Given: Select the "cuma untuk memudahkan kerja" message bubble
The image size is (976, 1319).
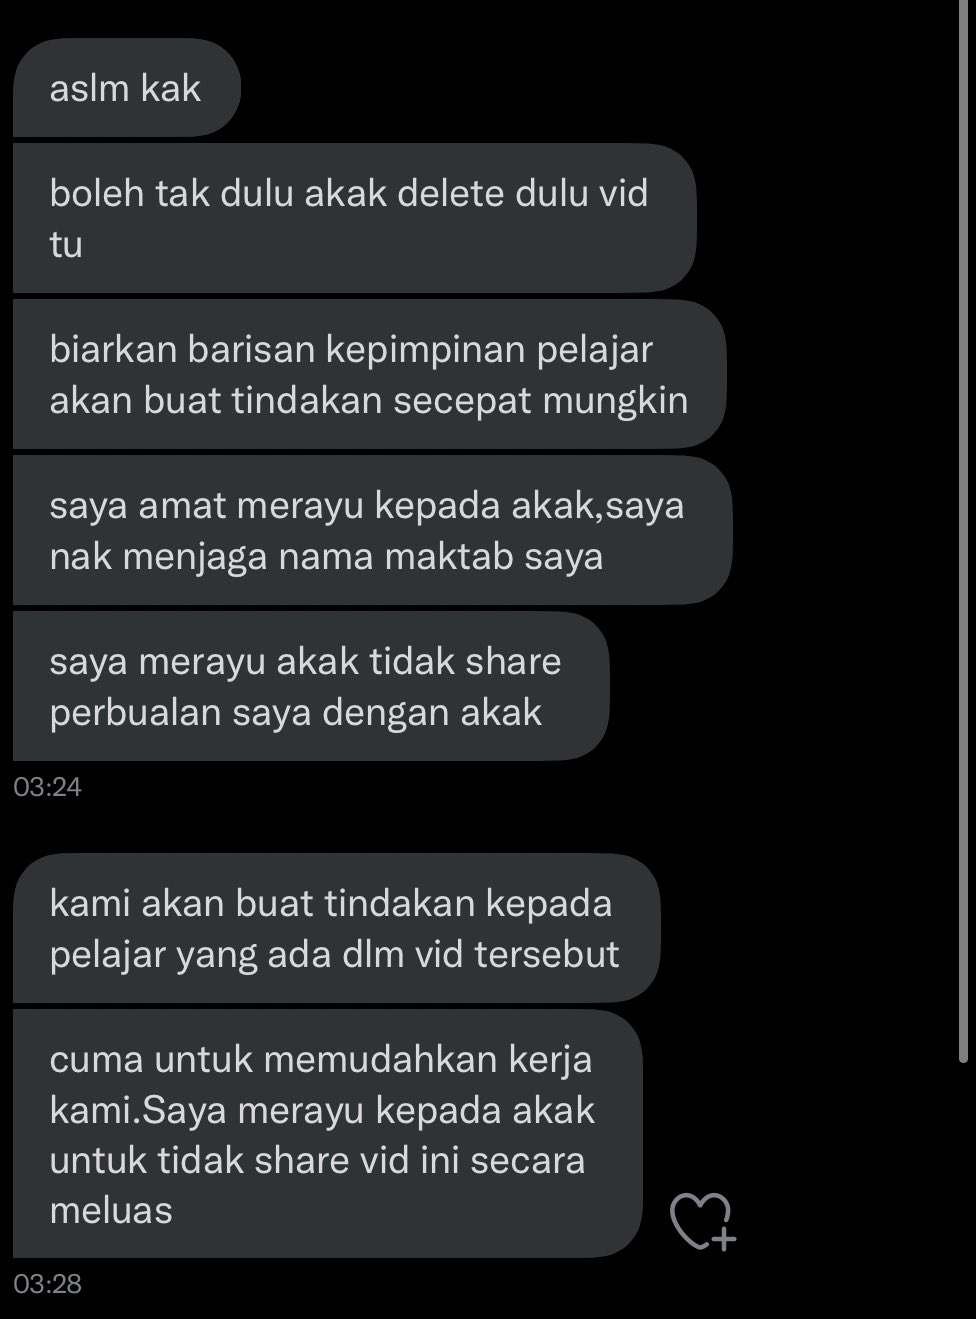Looking at the screenshot, I should tap(327, 1134).
